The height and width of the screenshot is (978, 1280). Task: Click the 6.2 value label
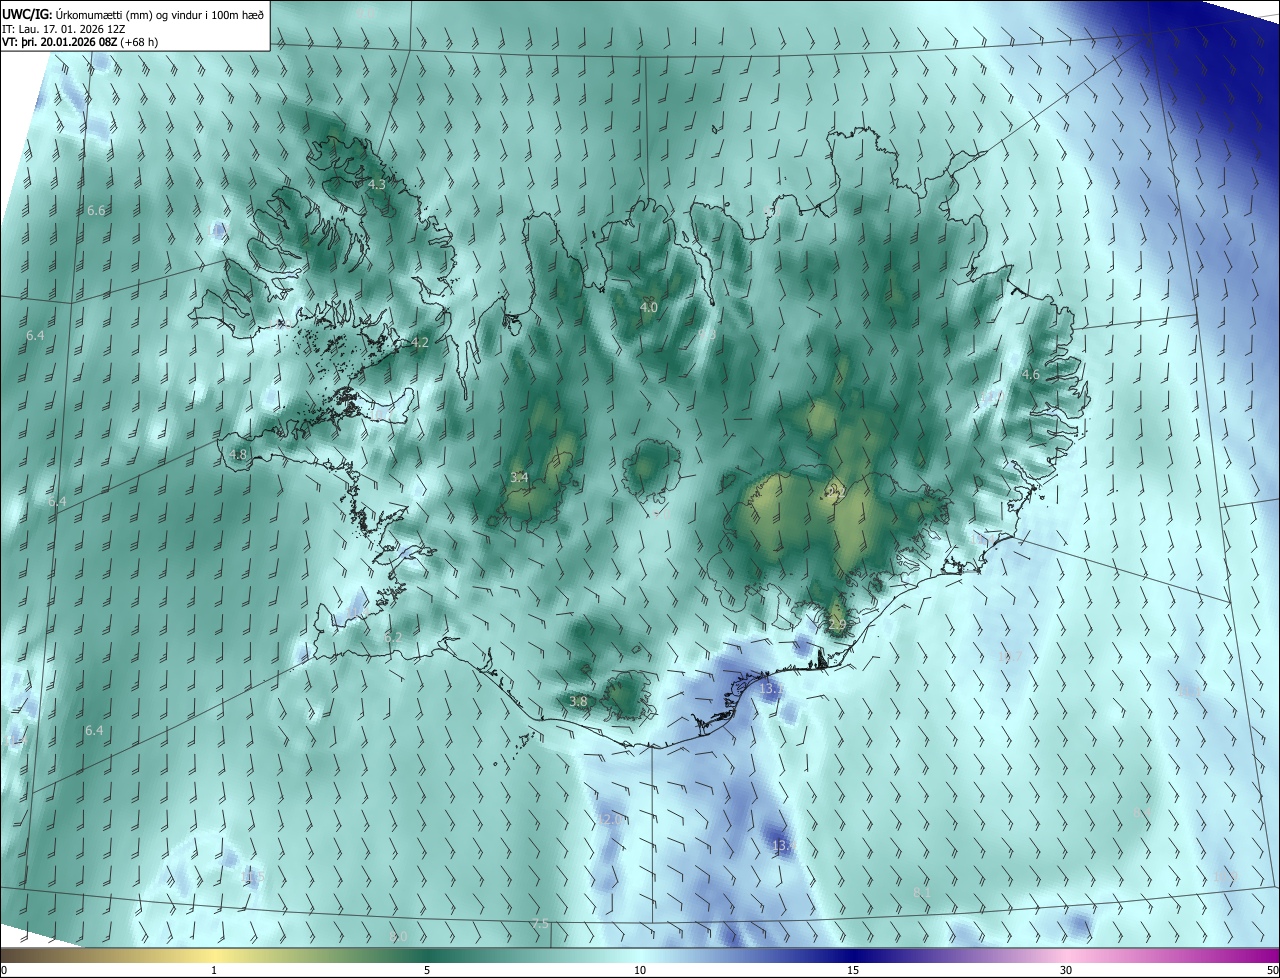[392, 637]
